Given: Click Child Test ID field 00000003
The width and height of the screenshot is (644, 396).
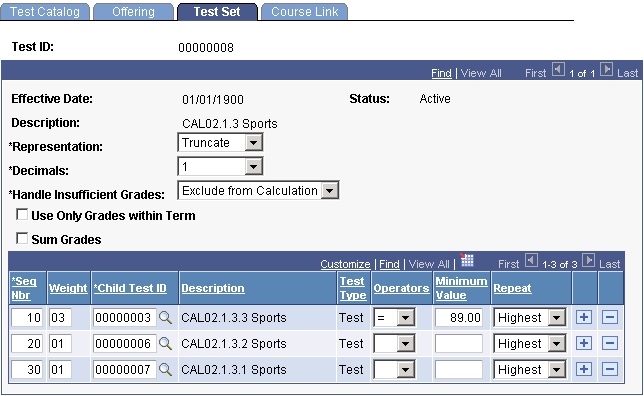Looking at the screenshot, I should (125, 318).
